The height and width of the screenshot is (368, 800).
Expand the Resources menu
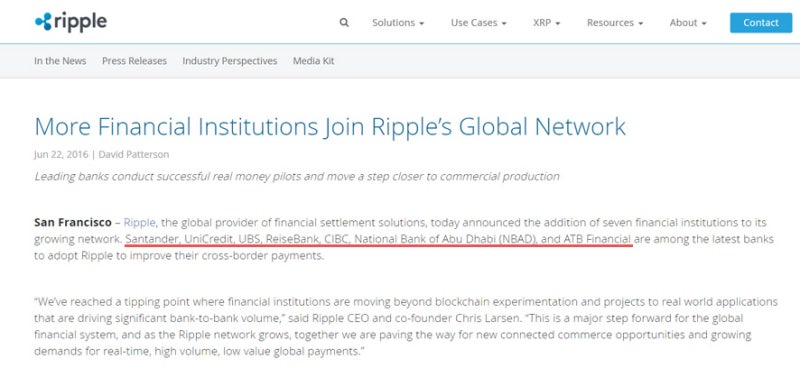click(x=615, y=23)
